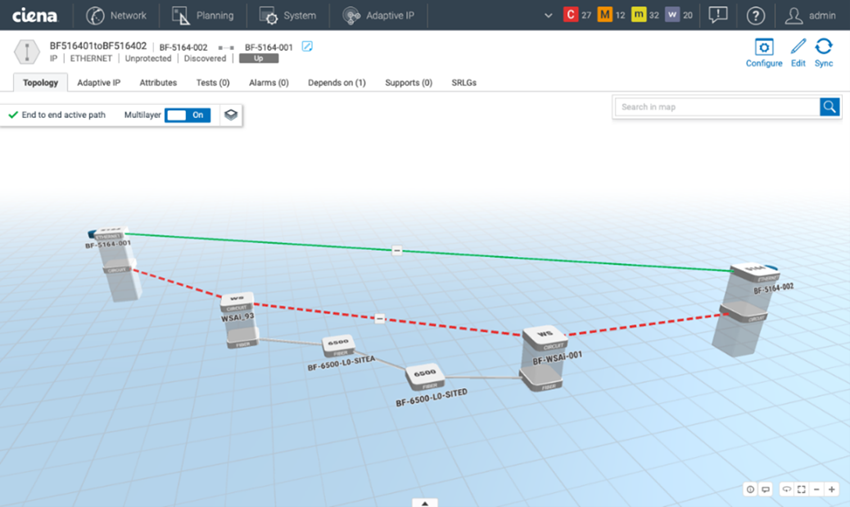Click the Up status badge
This screenshot has width=850, height=507.
coord(259,59)
